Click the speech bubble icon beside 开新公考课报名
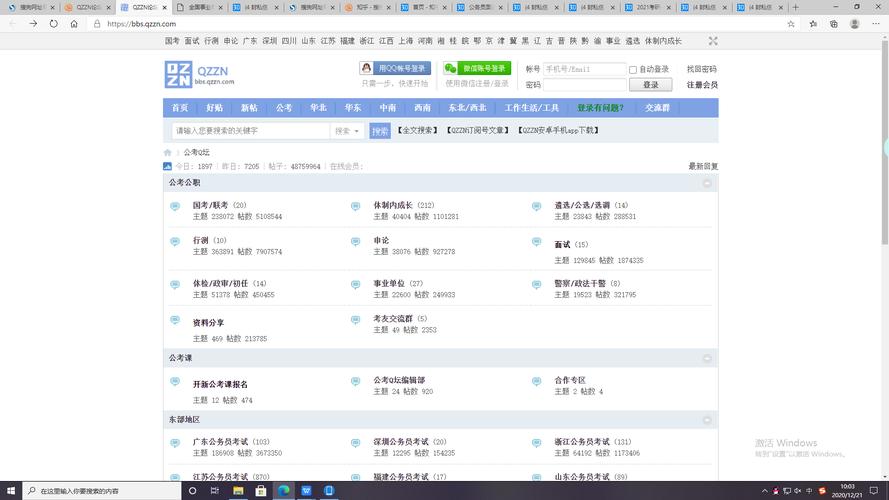Image resolution: width=889 pixels, height=500 pixels. (x=175, y=382)
